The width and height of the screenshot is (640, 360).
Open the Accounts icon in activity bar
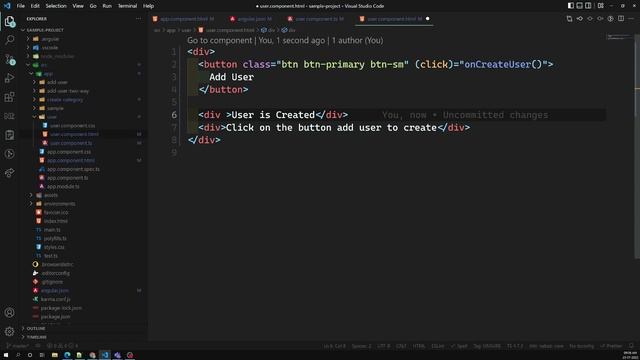[9, 313]
